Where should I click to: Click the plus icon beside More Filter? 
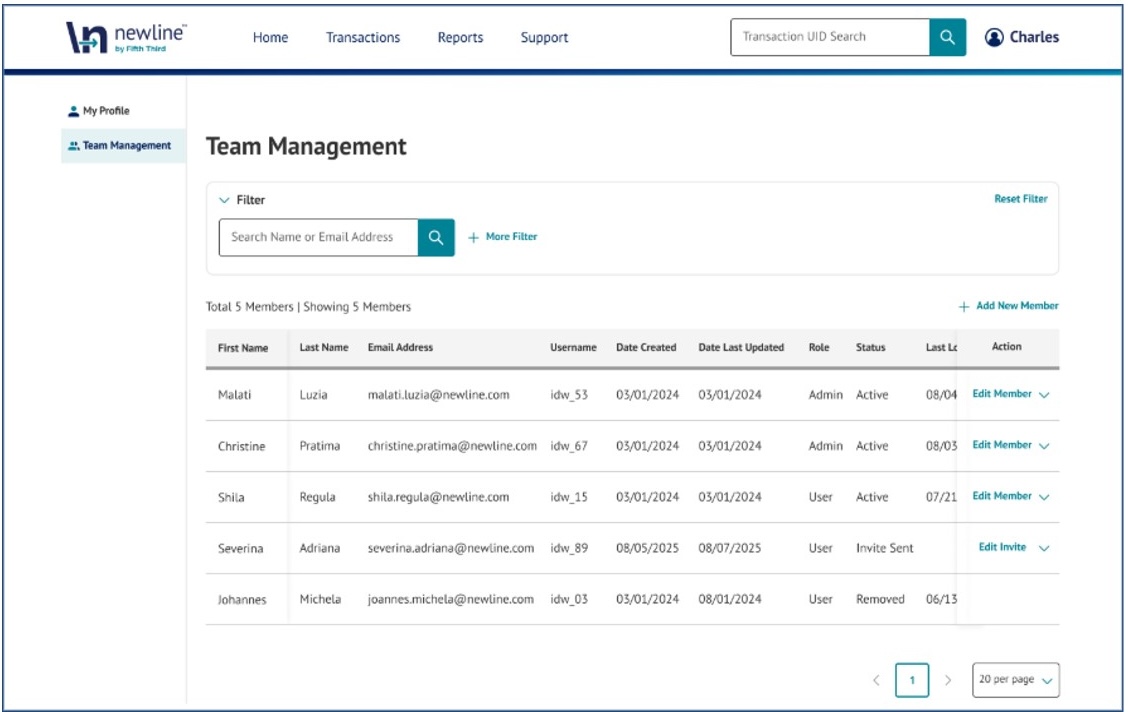(x=474, y=238)
